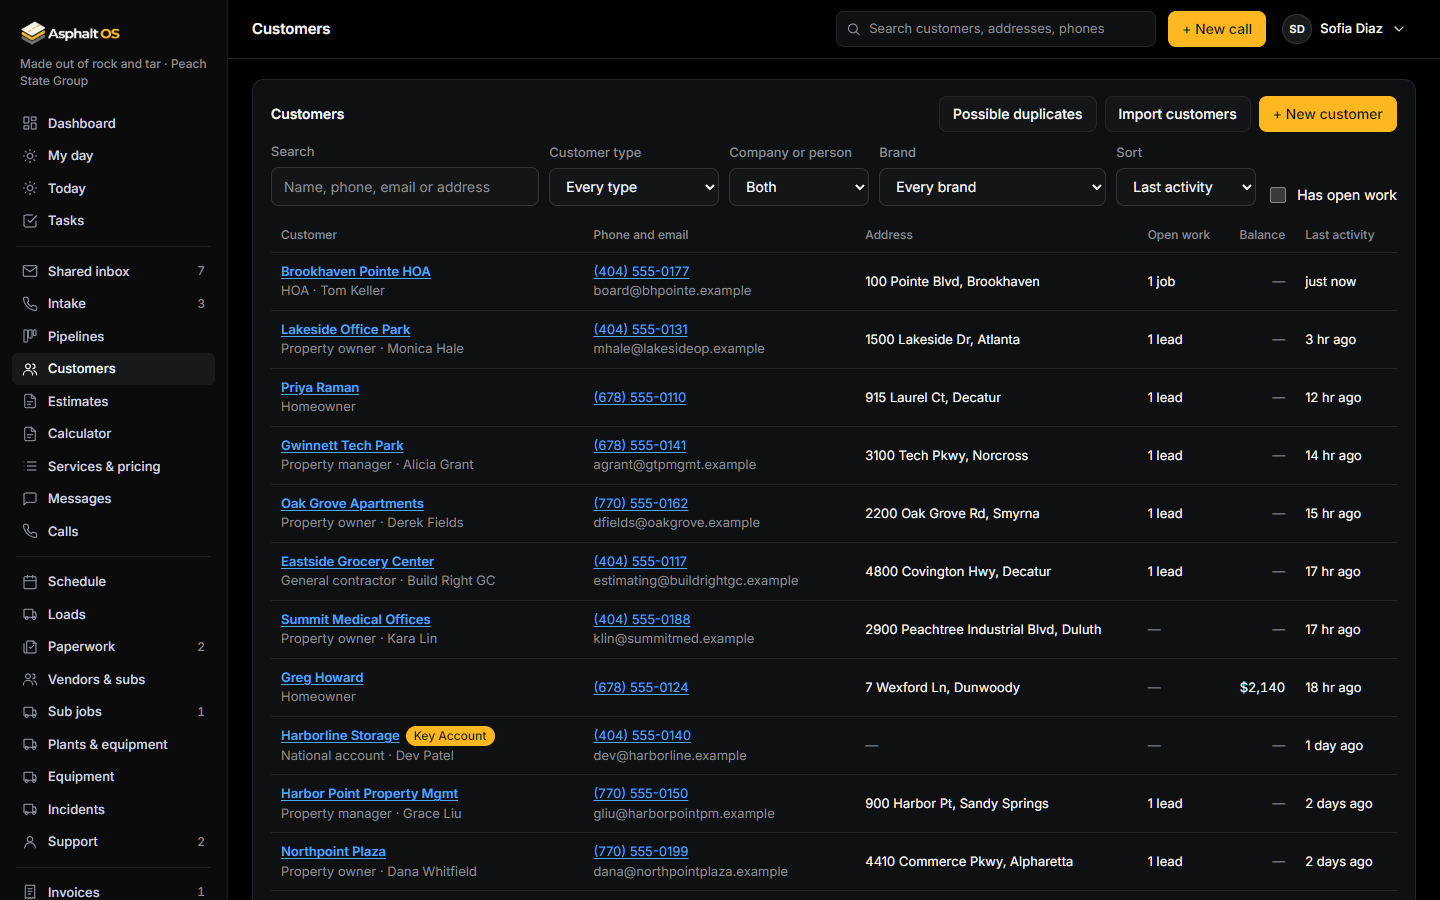Click the New customer button
This screenshot has height=900, width=1440.
pos(1328,114)
